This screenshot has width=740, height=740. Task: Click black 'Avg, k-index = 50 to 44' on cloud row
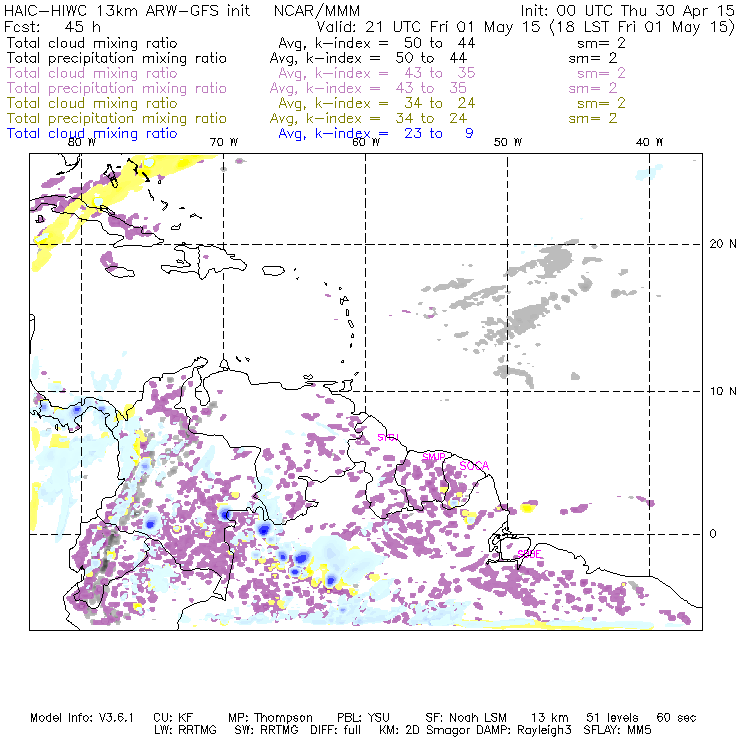click(x=377, y=43)
